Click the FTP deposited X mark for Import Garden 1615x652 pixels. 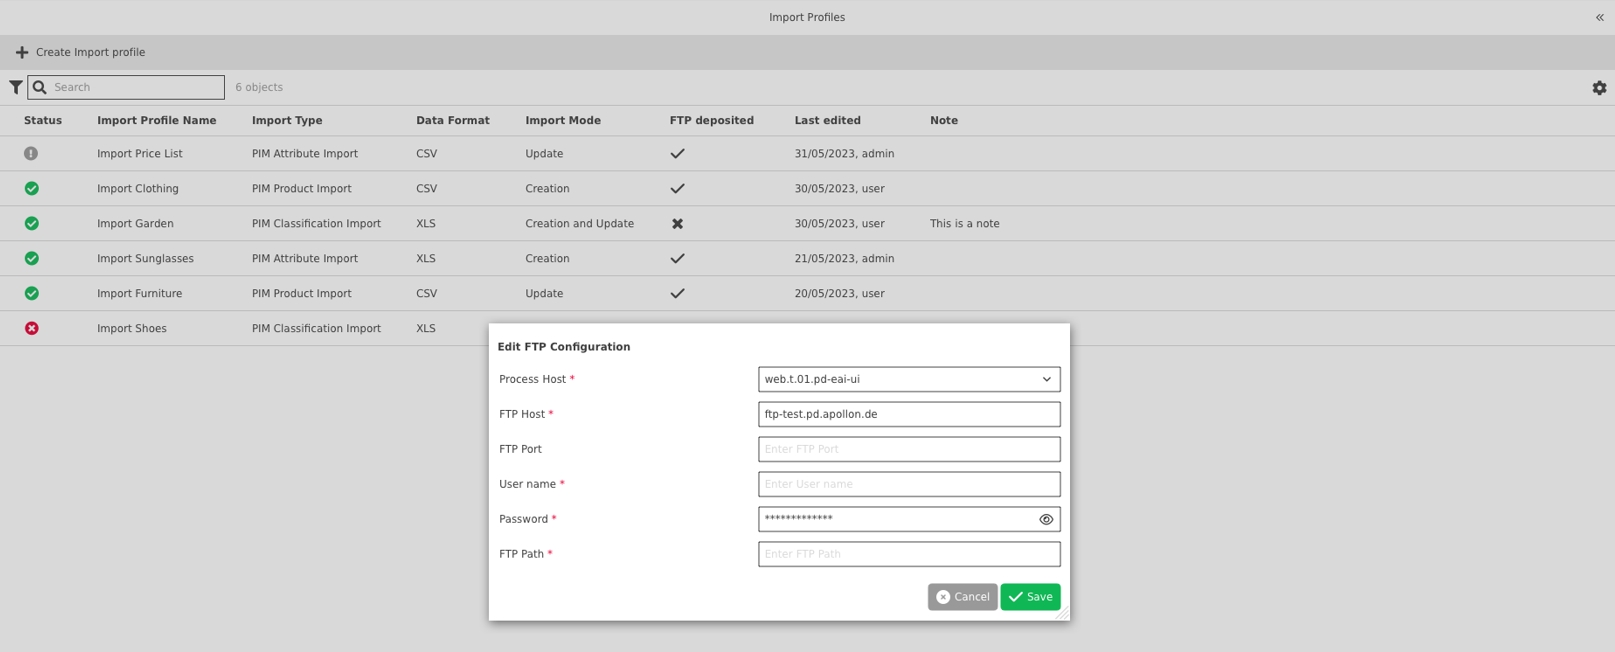[x=677, y=224]
